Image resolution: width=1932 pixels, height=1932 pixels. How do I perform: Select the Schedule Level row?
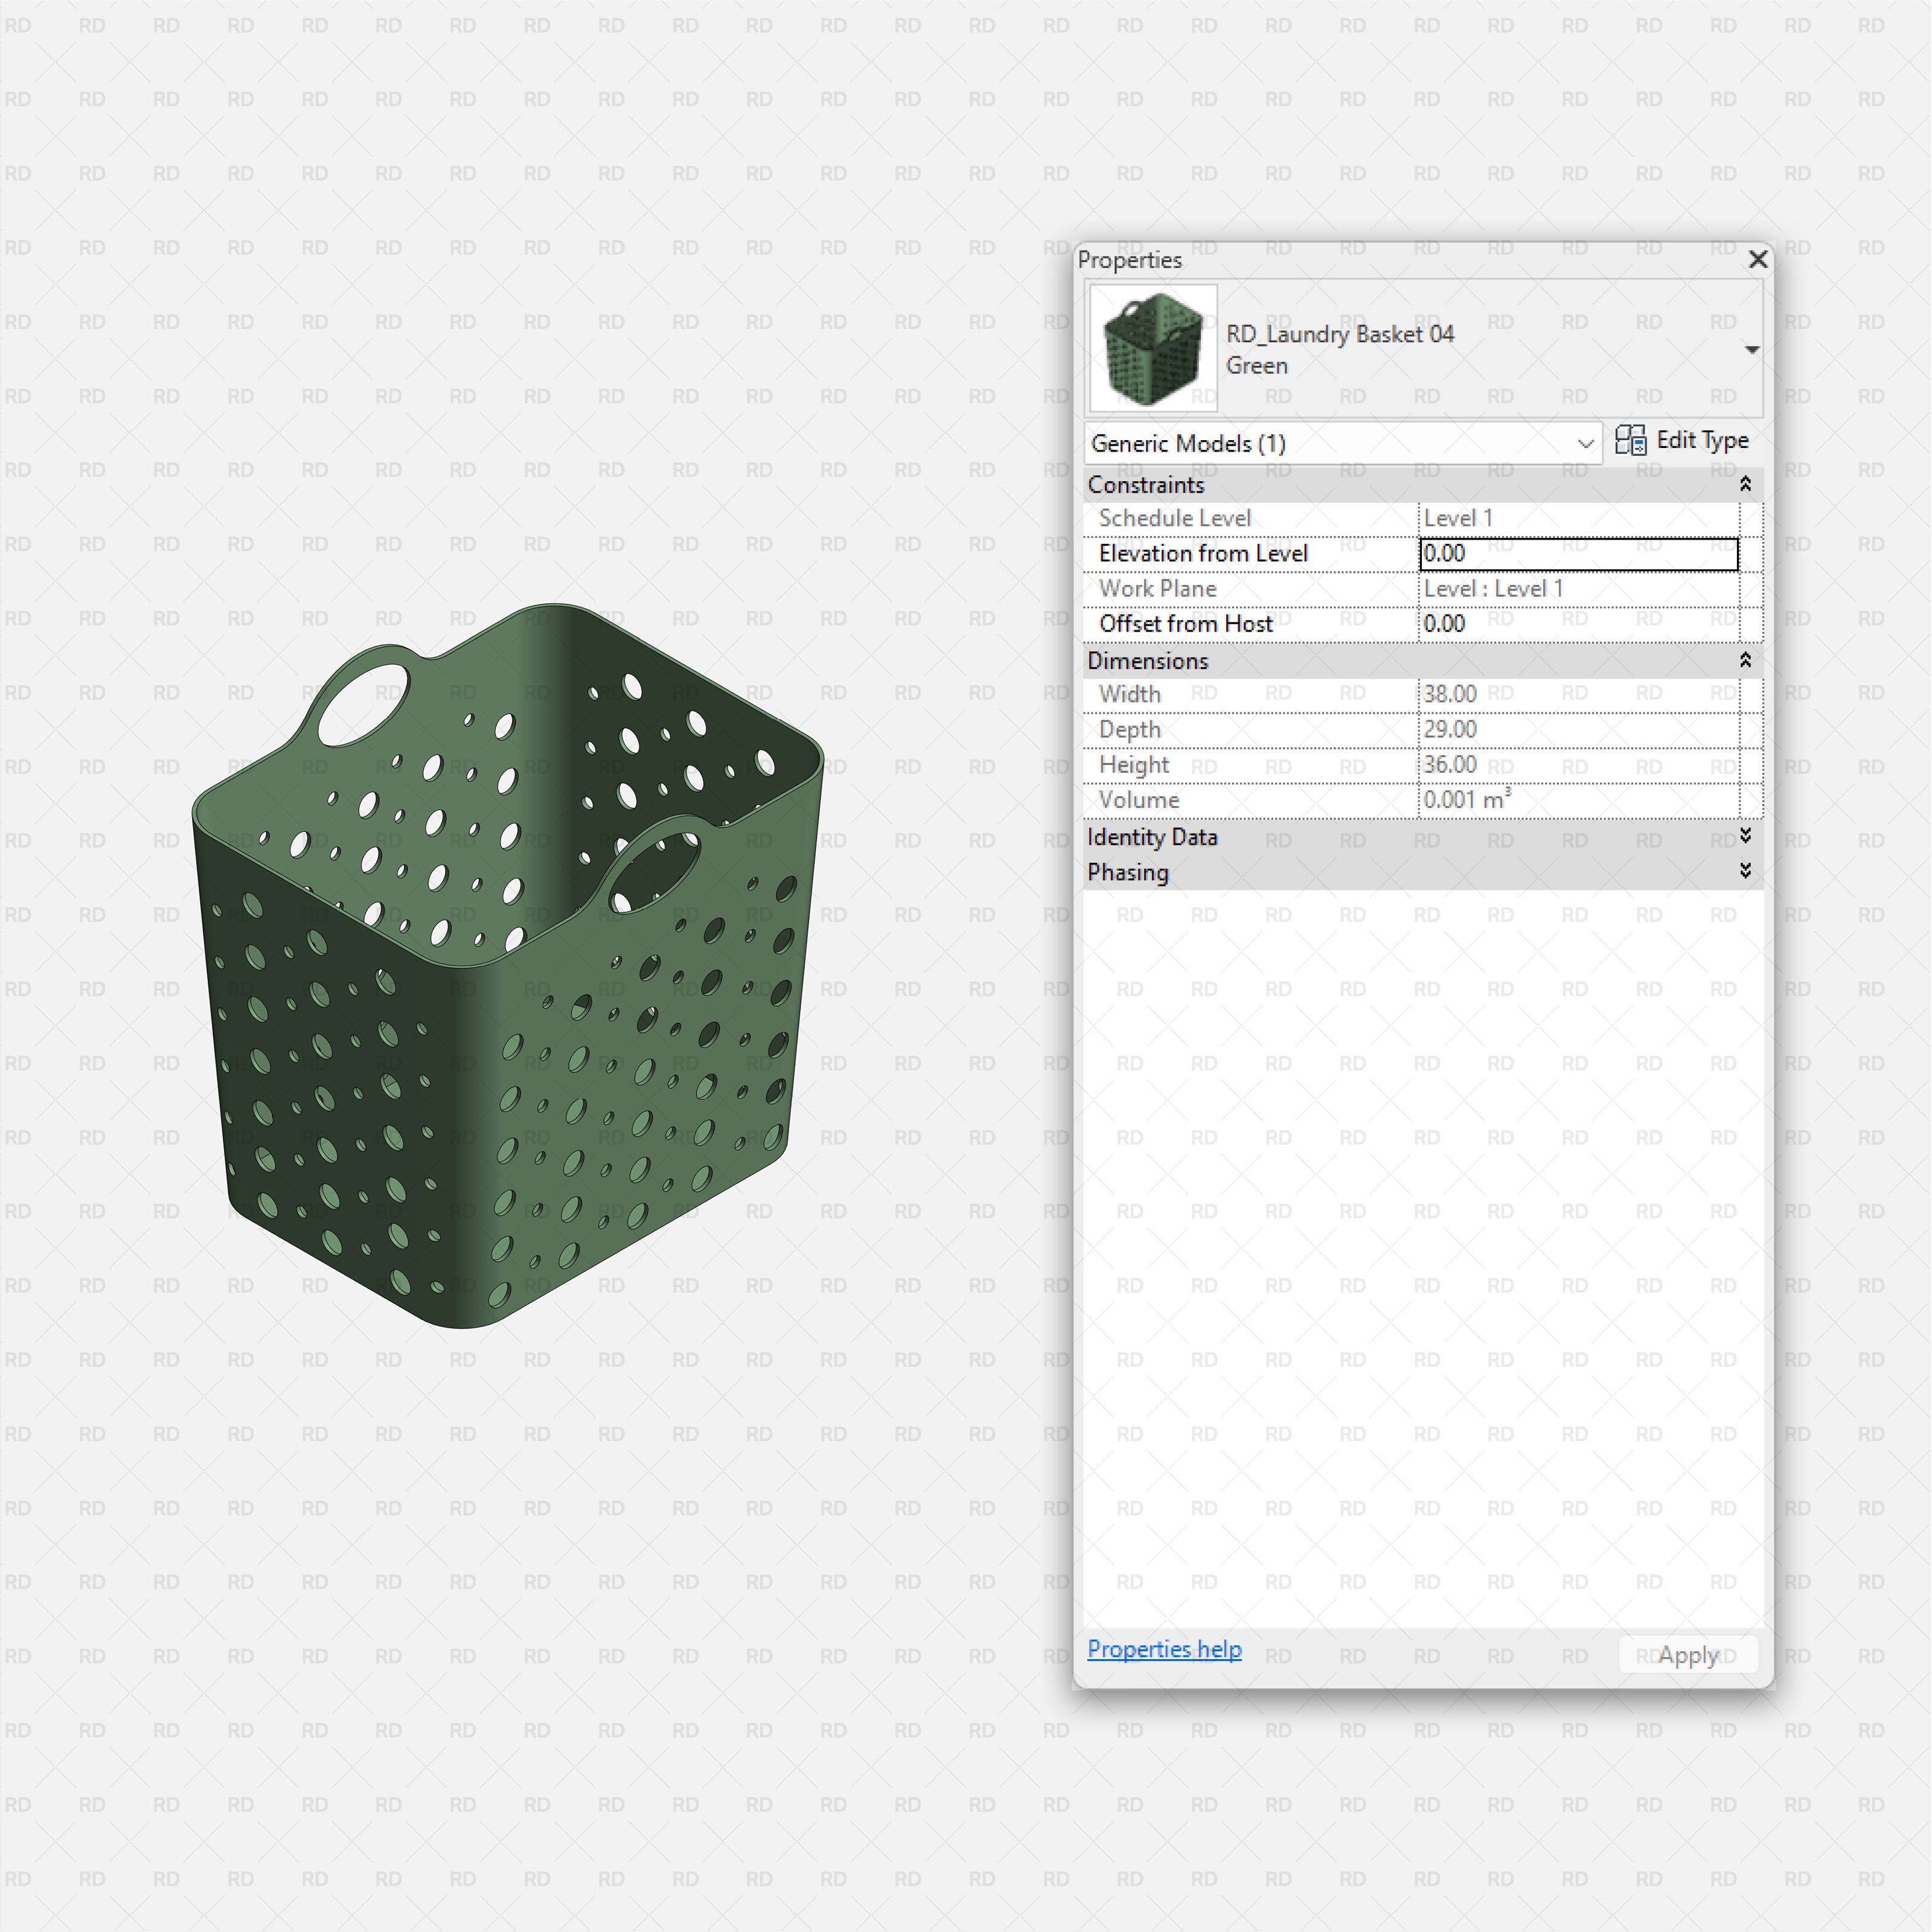(1250, 518)
